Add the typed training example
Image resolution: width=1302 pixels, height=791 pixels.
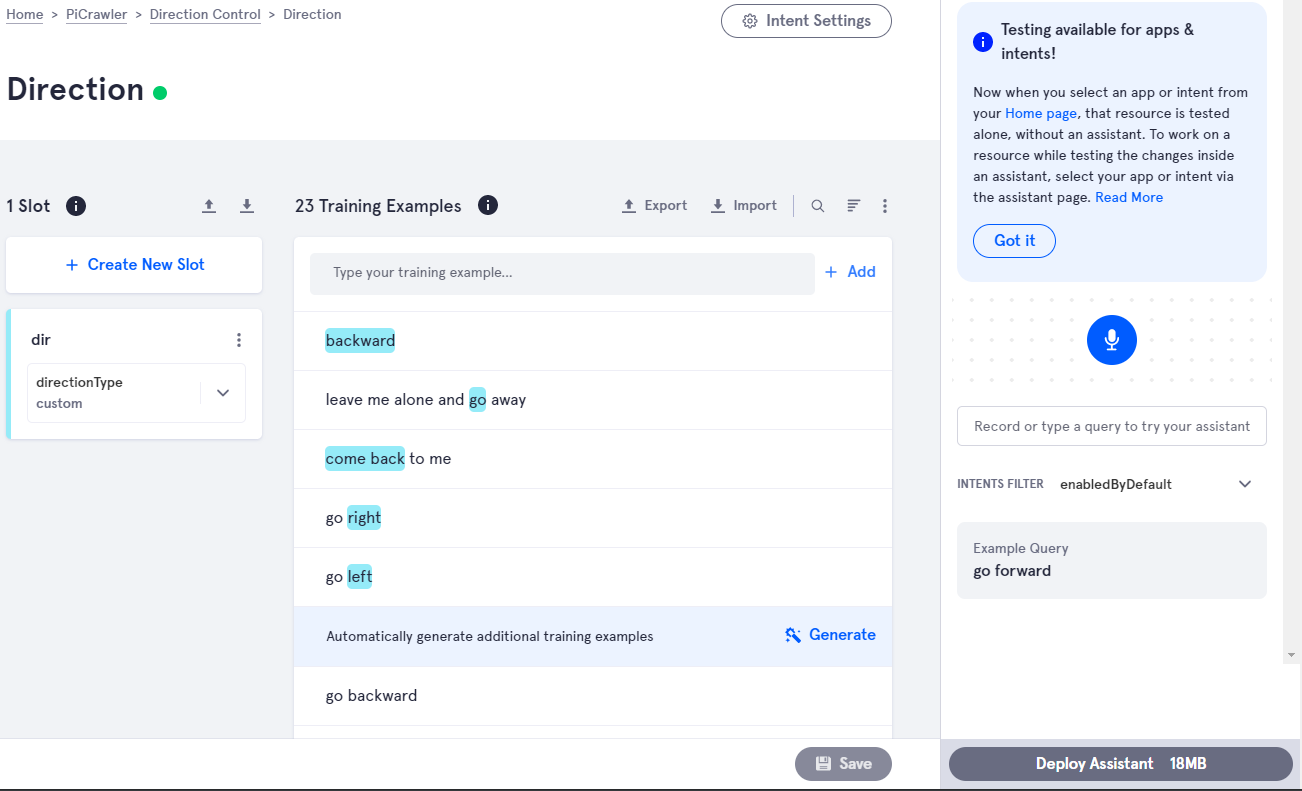coord(850,272)
